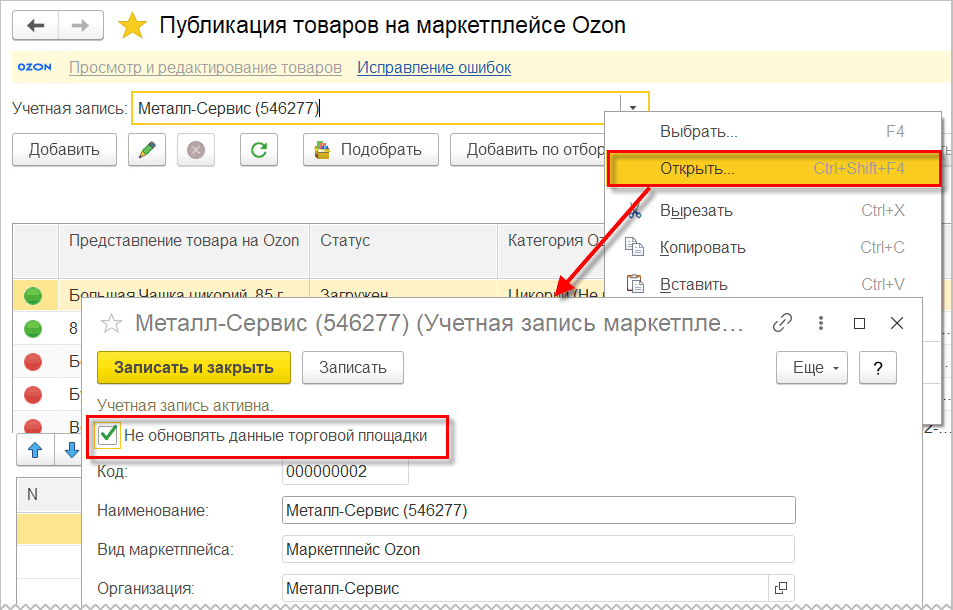Click the green refresh icon button
Screen dimensions: 953x610
pyautogui.click(x=259, y=149)
